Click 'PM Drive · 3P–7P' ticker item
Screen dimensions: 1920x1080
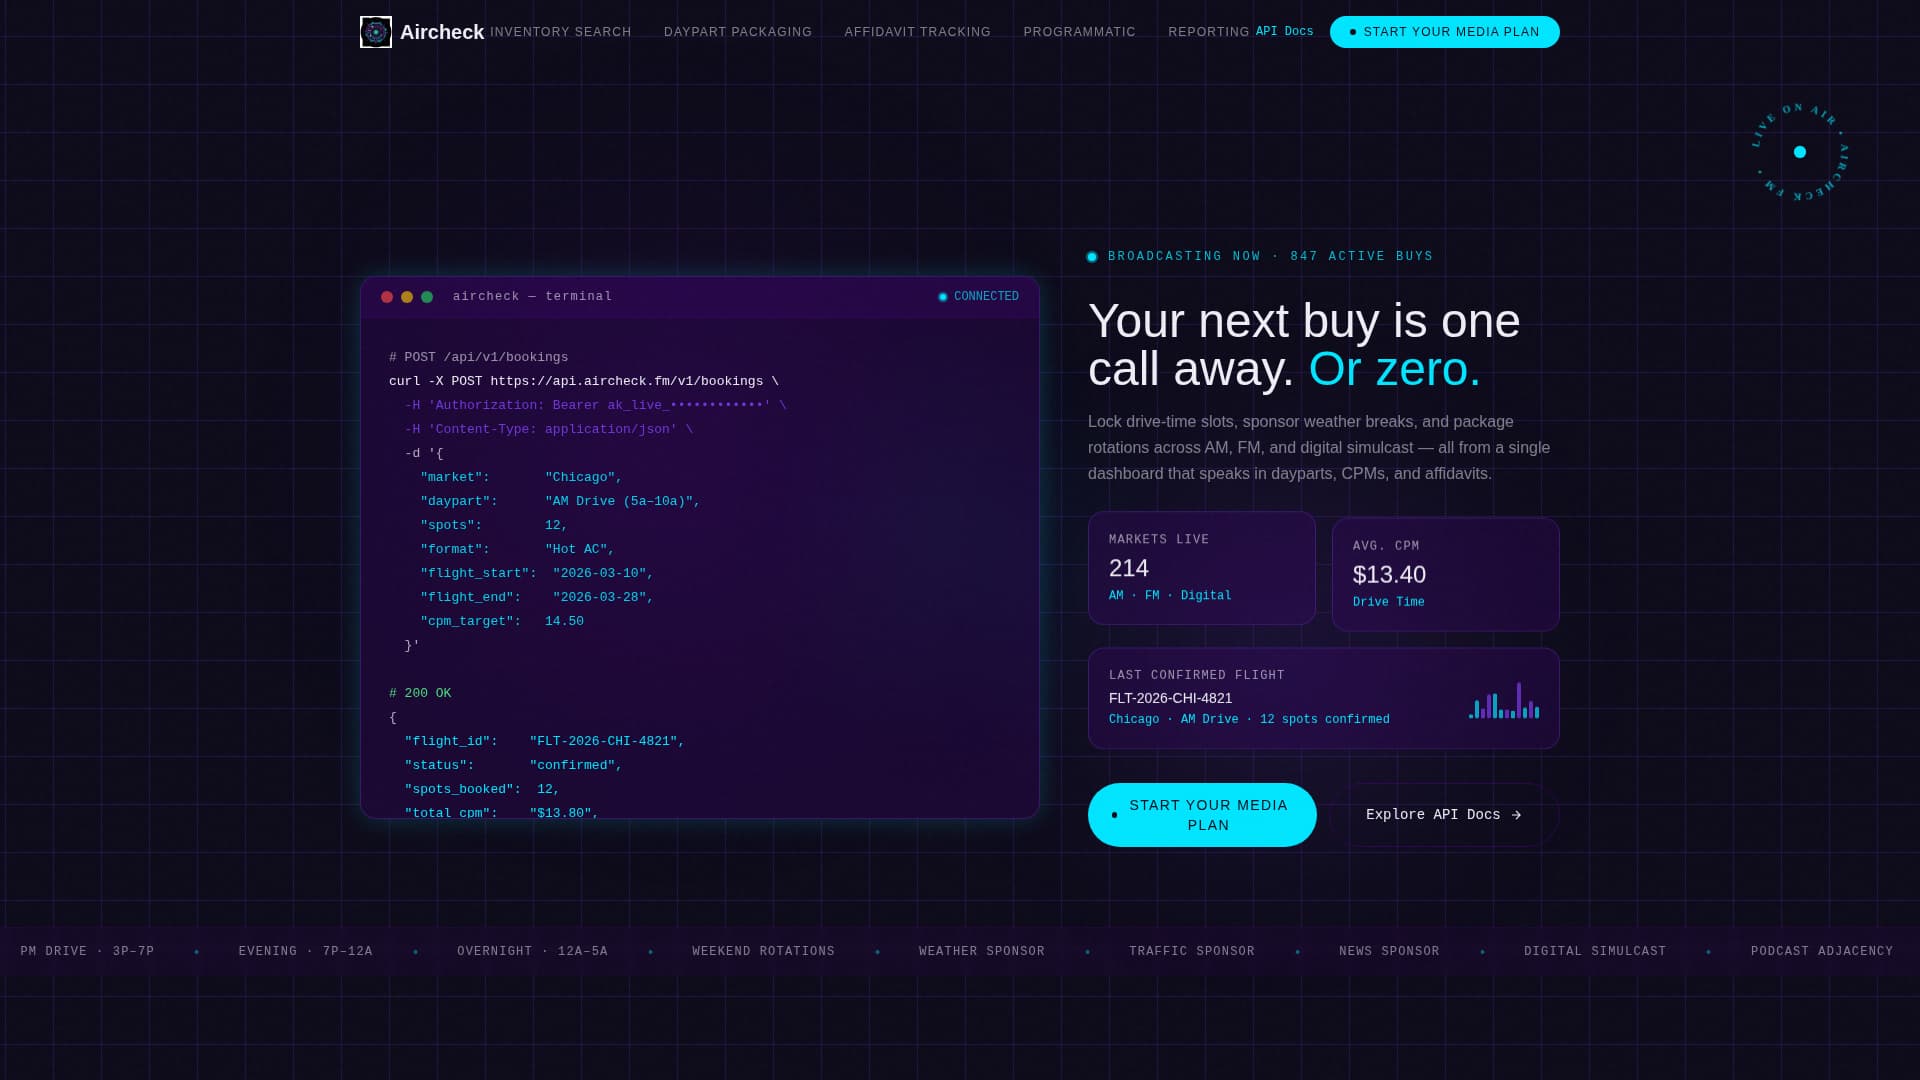coord(87,951)
